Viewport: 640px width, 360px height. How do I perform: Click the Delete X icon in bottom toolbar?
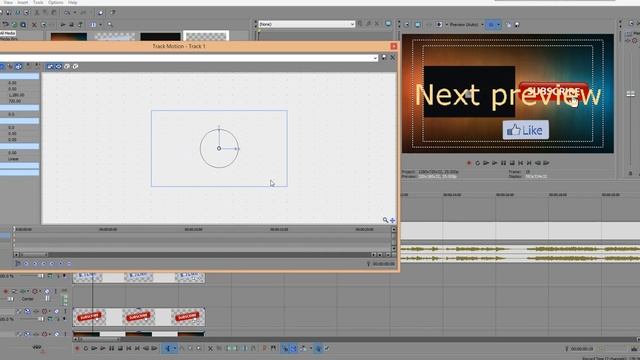(x=210, y=349)
